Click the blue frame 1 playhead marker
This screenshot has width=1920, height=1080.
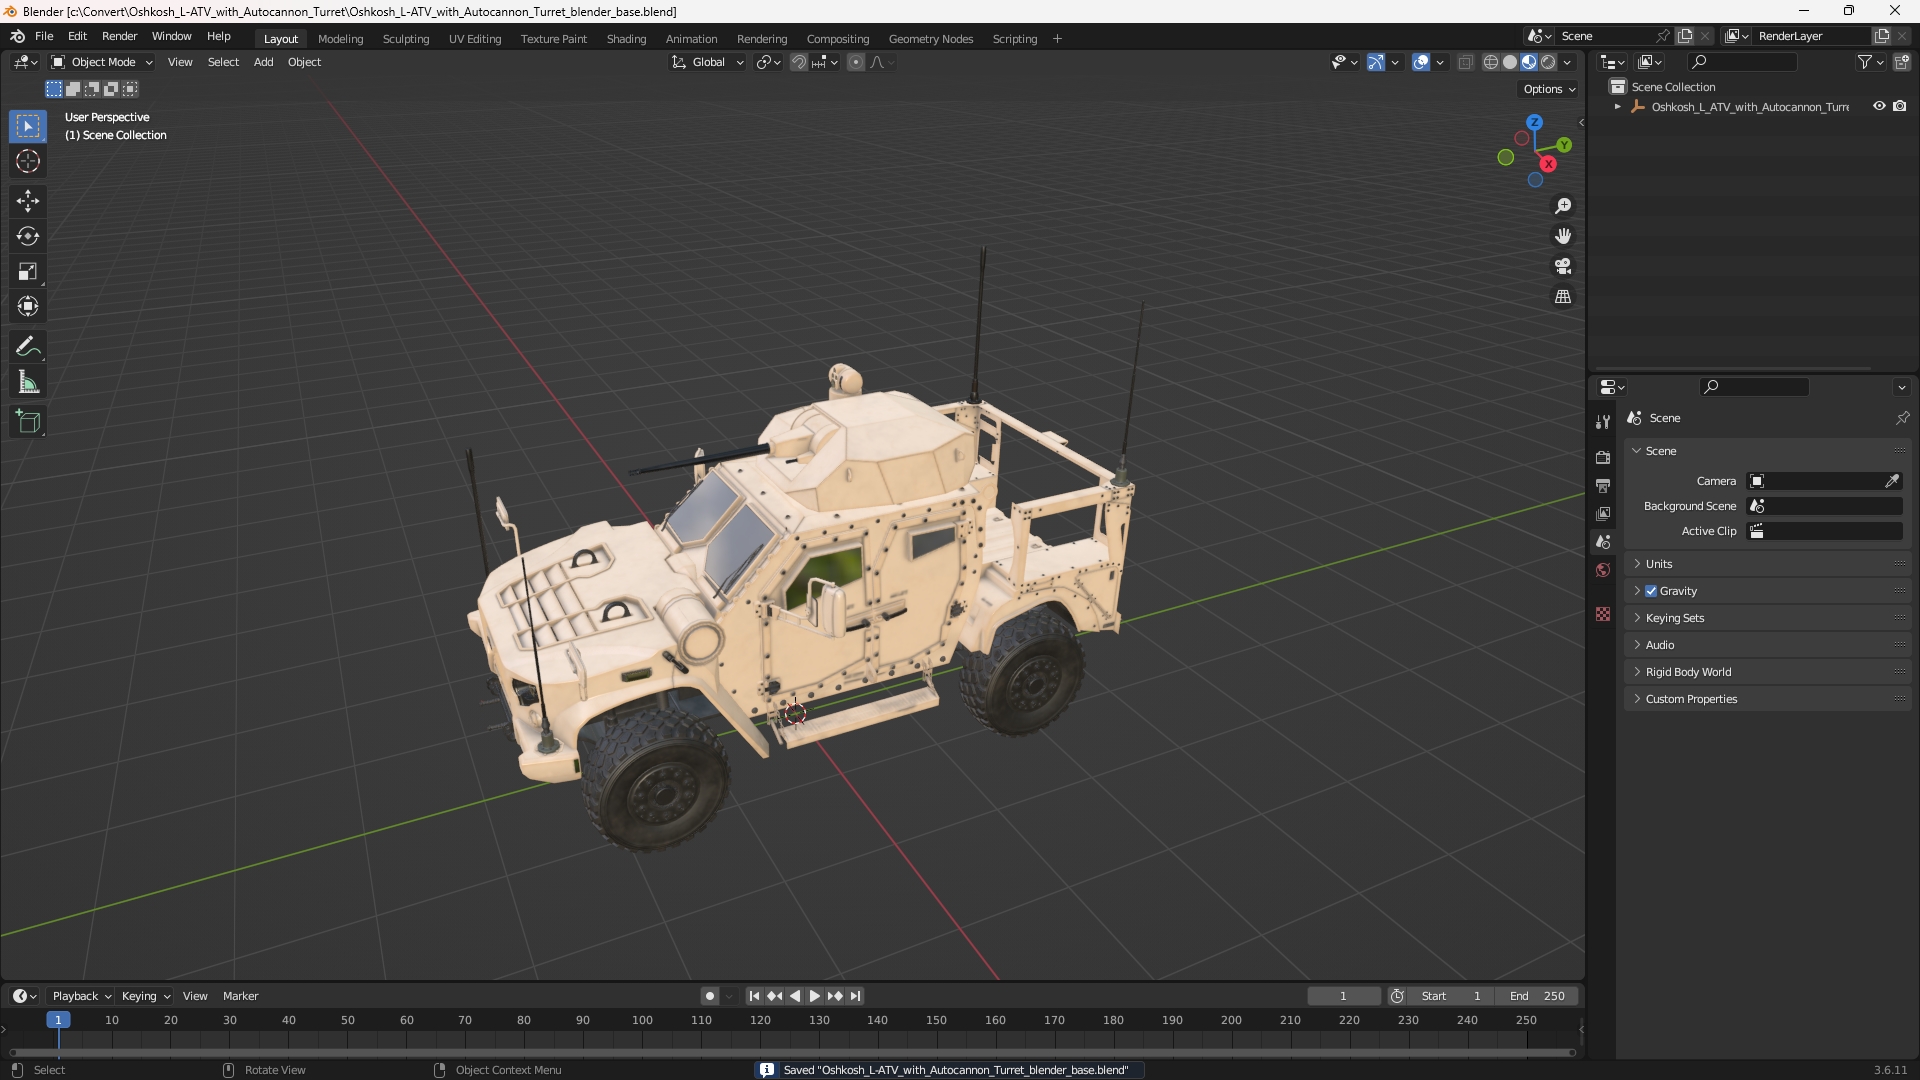58,1020
